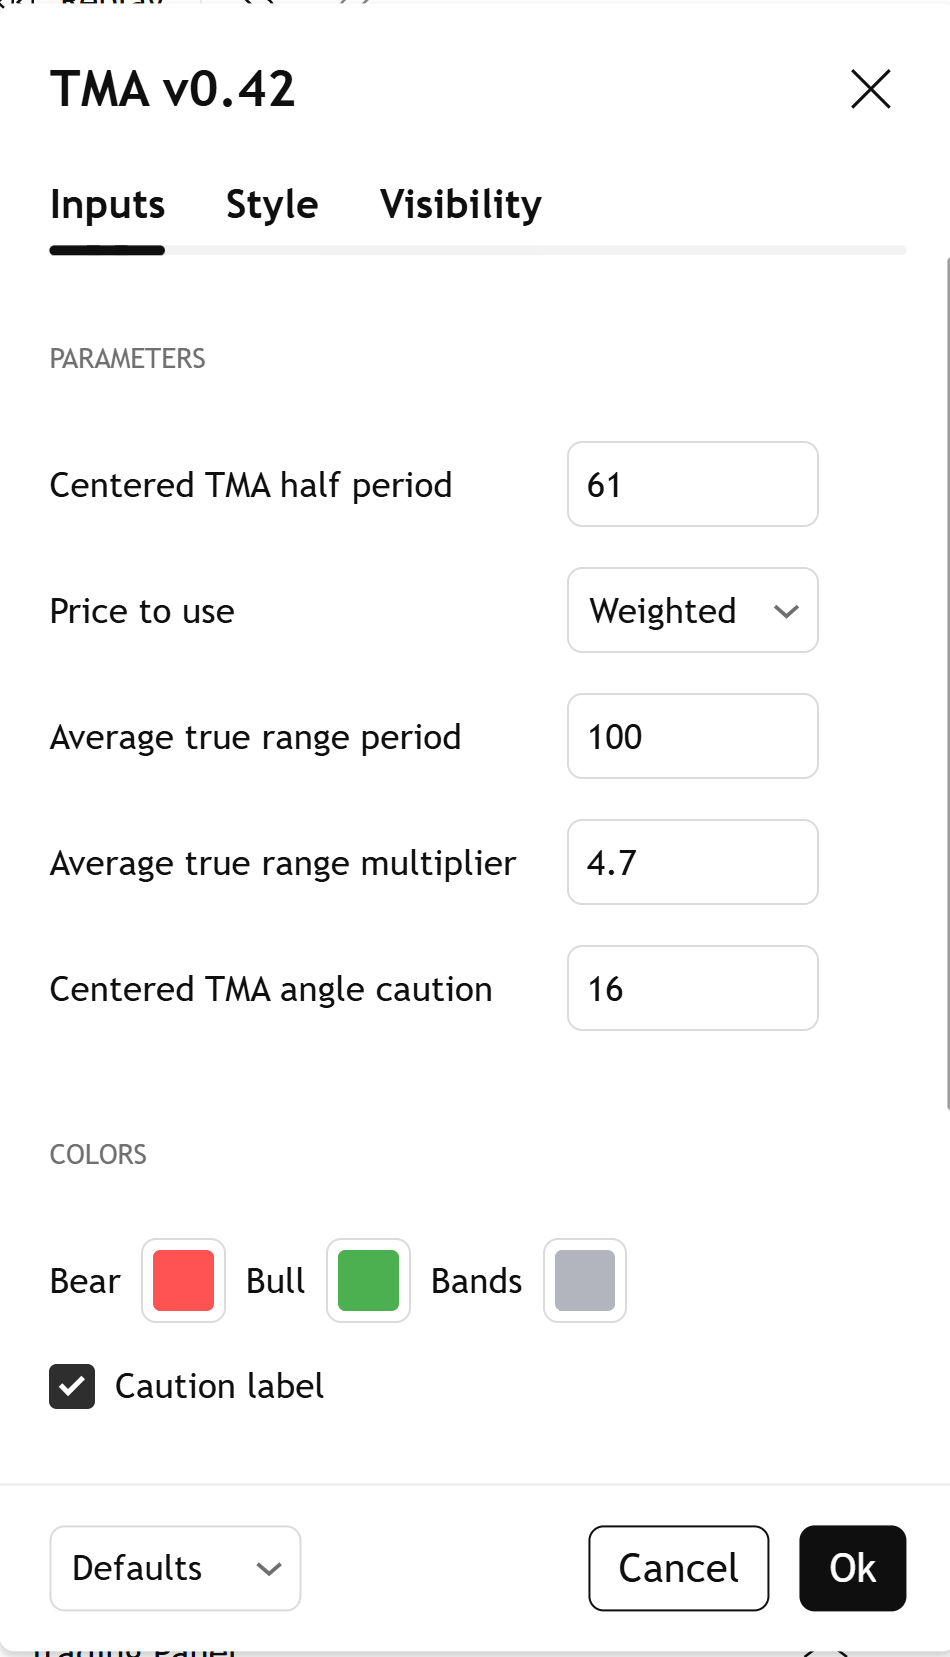Open the Bear color picker
The width and height of the screenshot is (950, 1657).
(183, 1280)
